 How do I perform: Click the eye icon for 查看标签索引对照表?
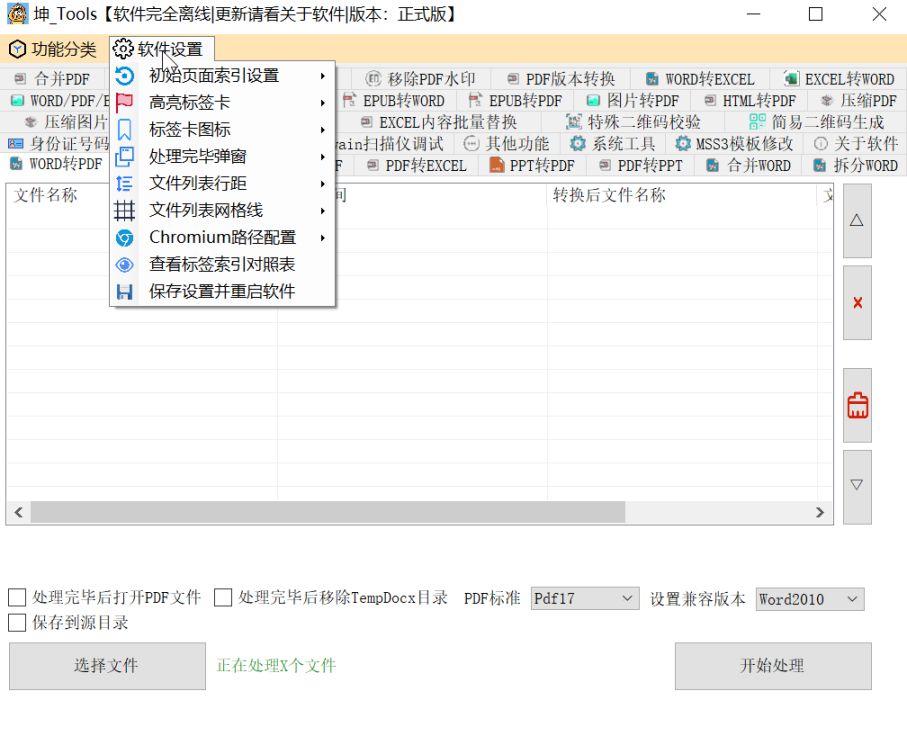pos(124,265)
